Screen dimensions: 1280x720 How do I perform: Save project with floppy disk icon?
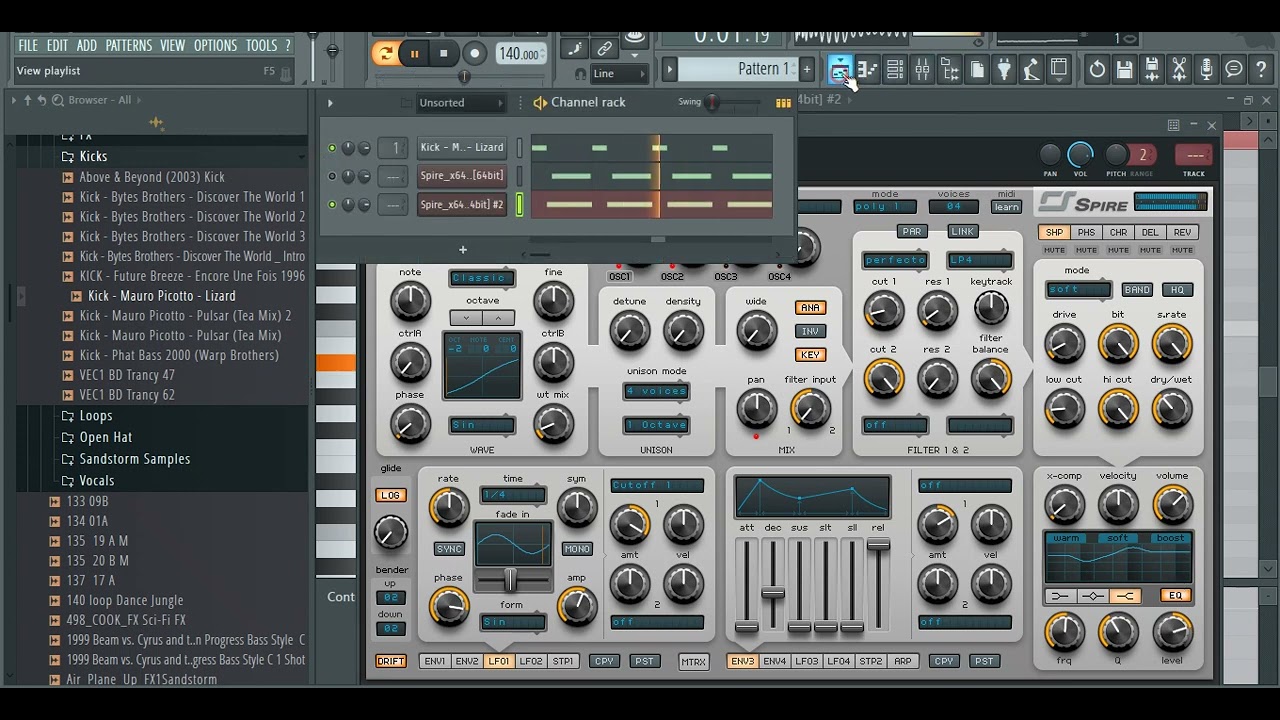click(x=1125, y=69)
